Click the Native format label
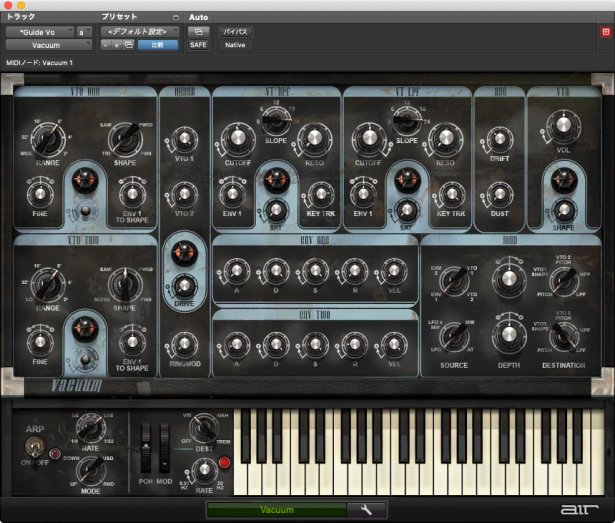 [235, 45]
